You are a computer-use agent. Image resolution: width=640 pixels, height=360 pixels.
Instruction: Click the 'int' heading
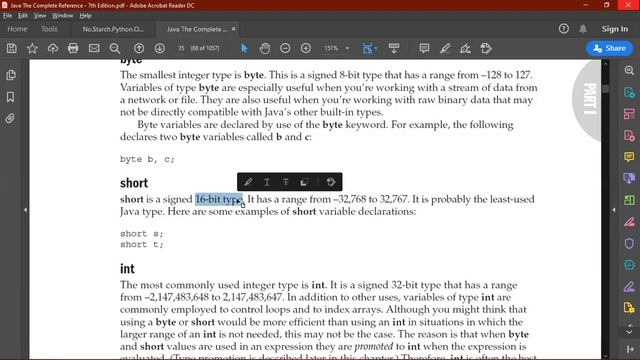(x=127, y=269)
